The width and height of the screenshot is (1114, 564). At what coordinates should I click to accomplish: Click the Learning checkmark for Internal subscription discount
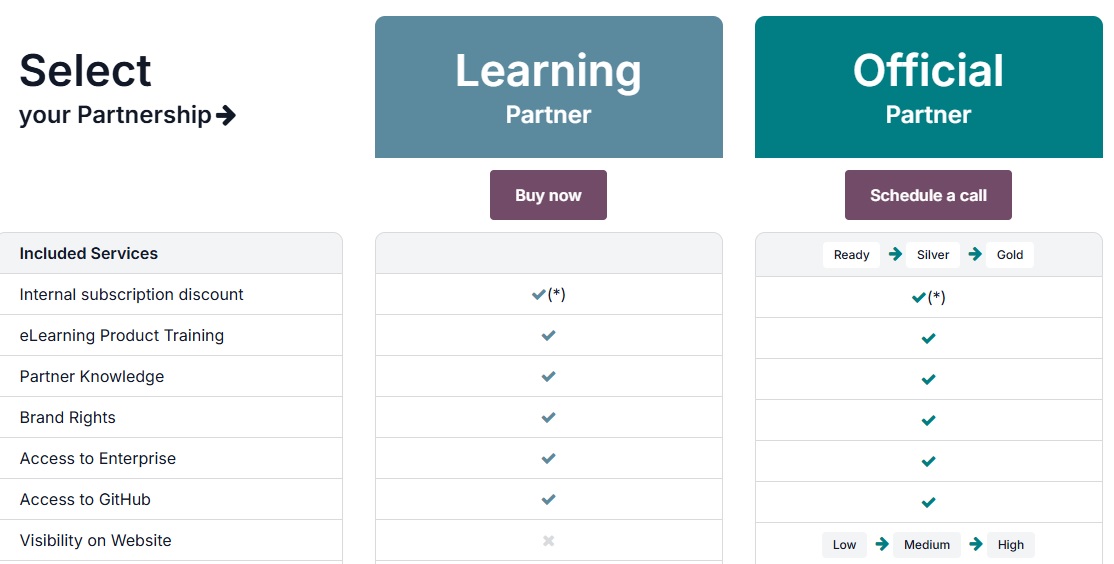[539, 294]
